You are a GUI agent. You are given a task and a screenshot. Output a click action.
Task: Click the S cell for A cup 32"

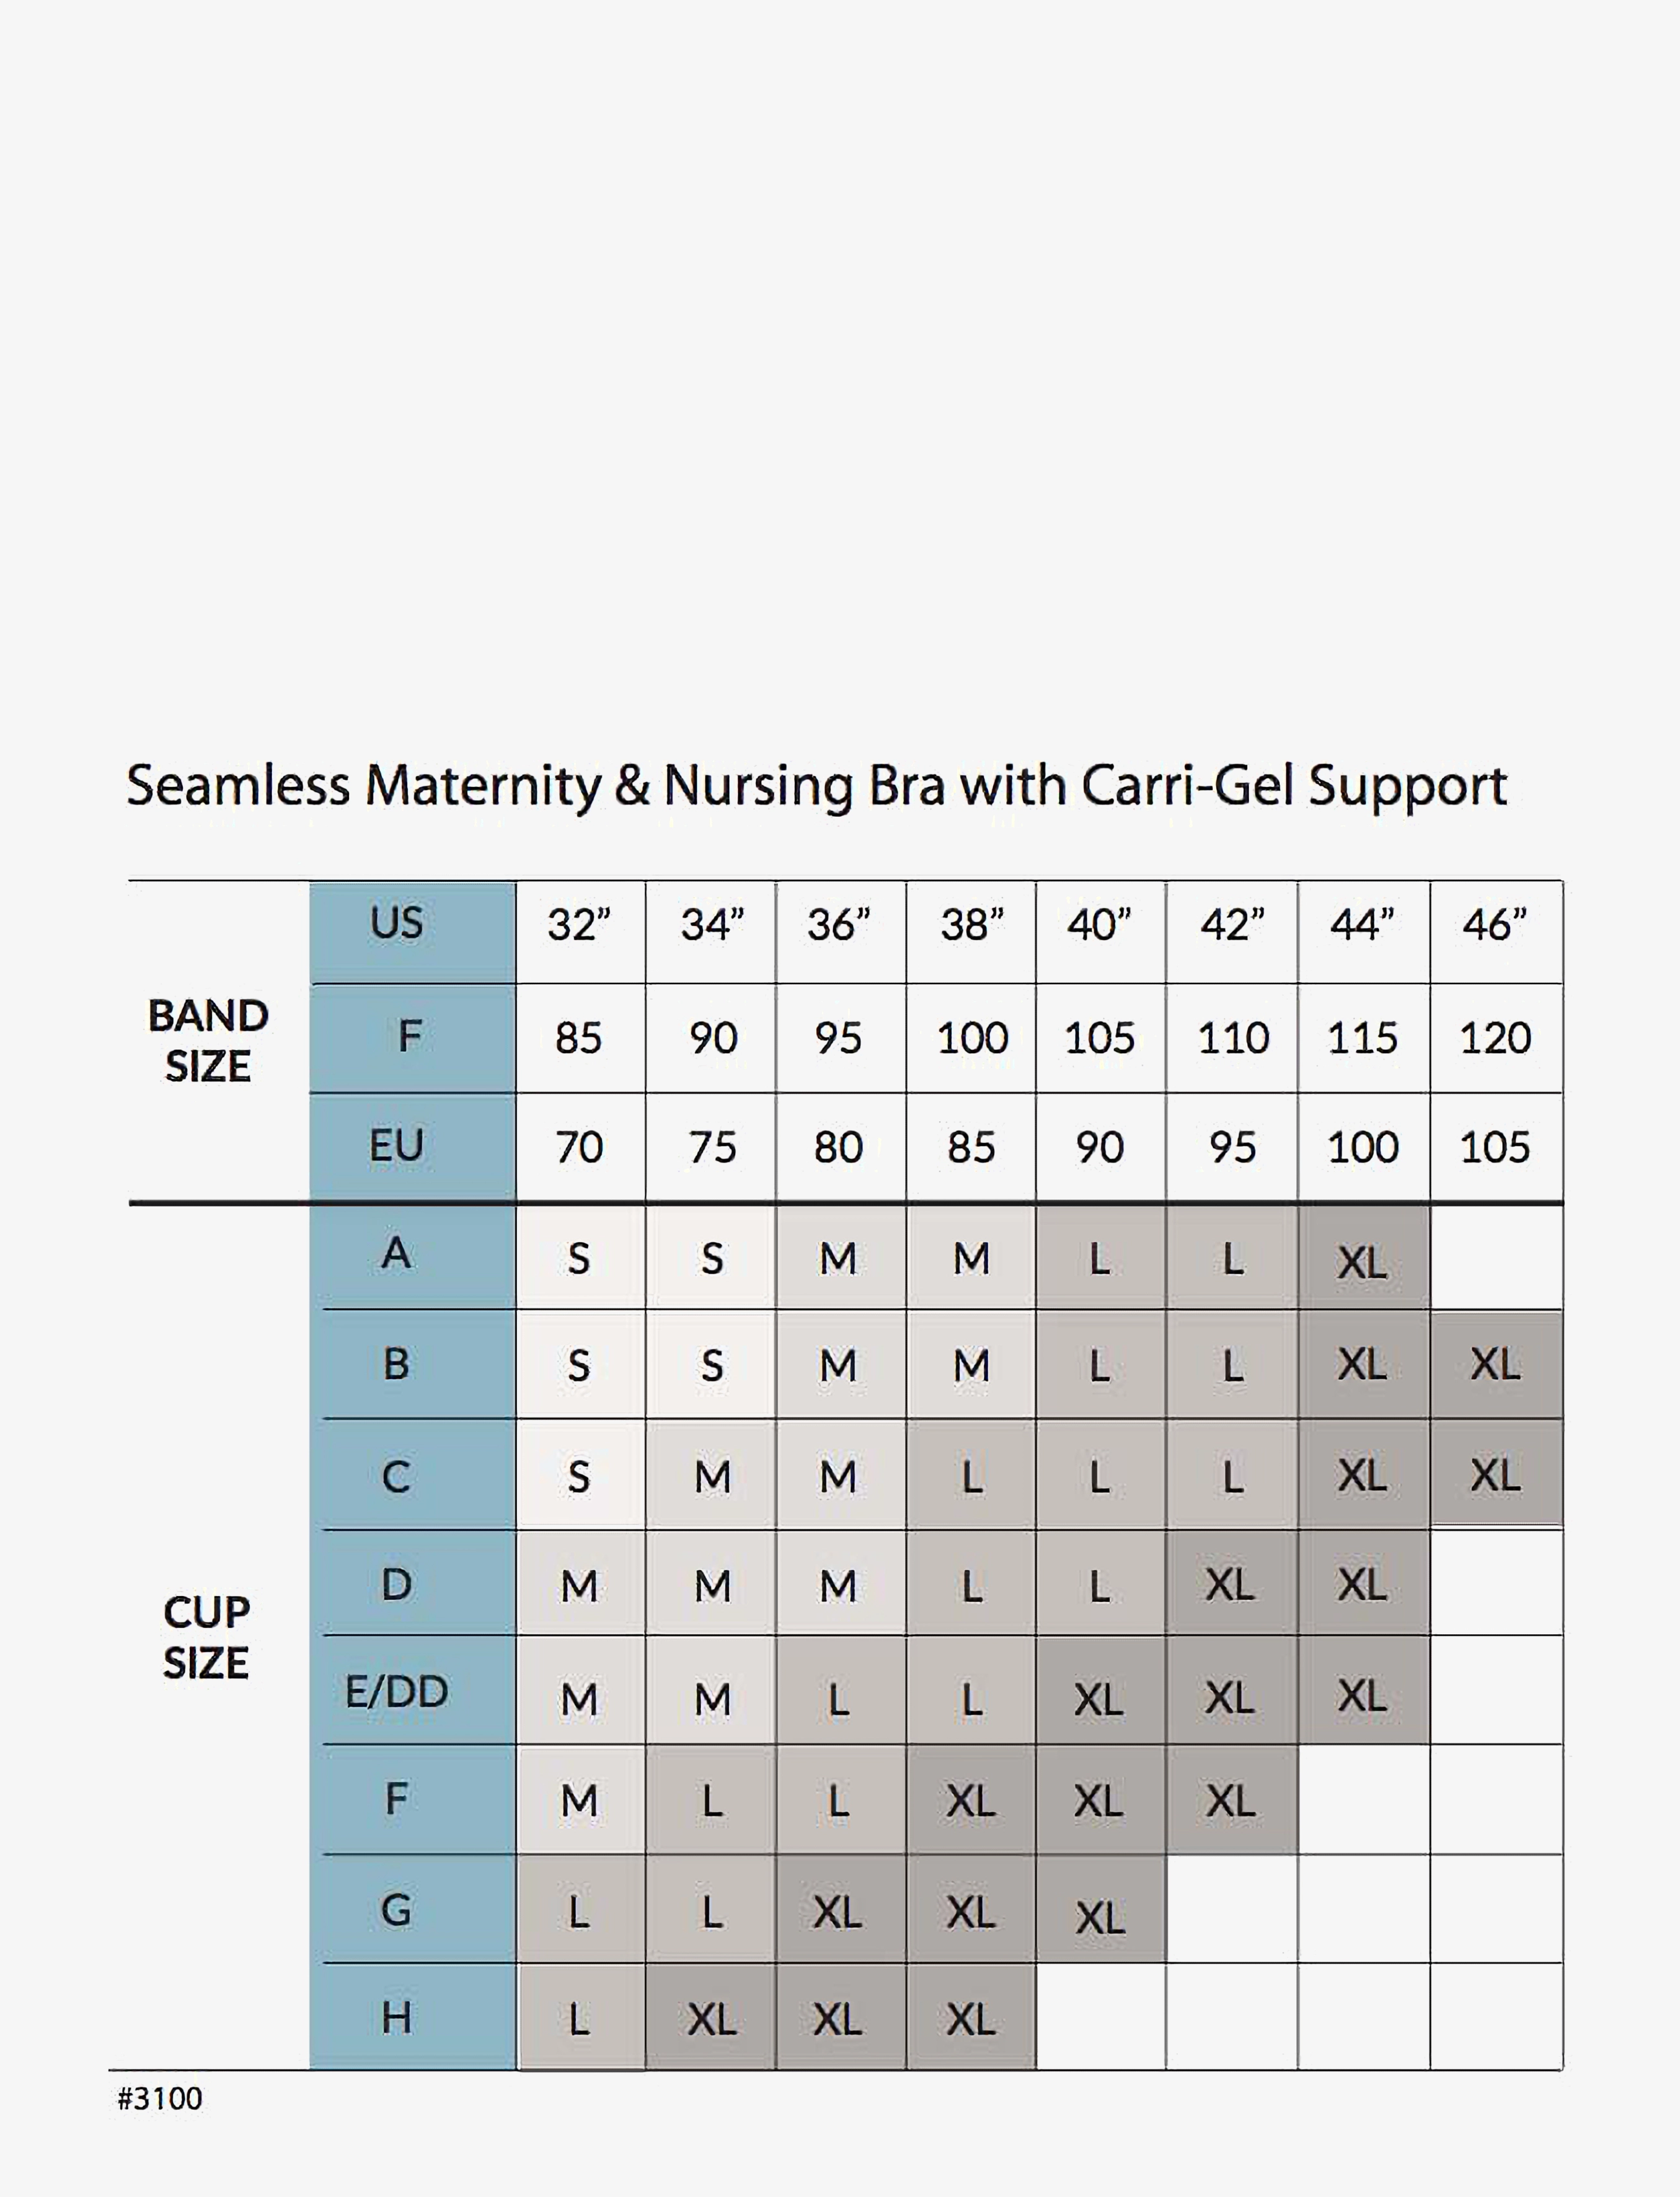click(580, 1257)
